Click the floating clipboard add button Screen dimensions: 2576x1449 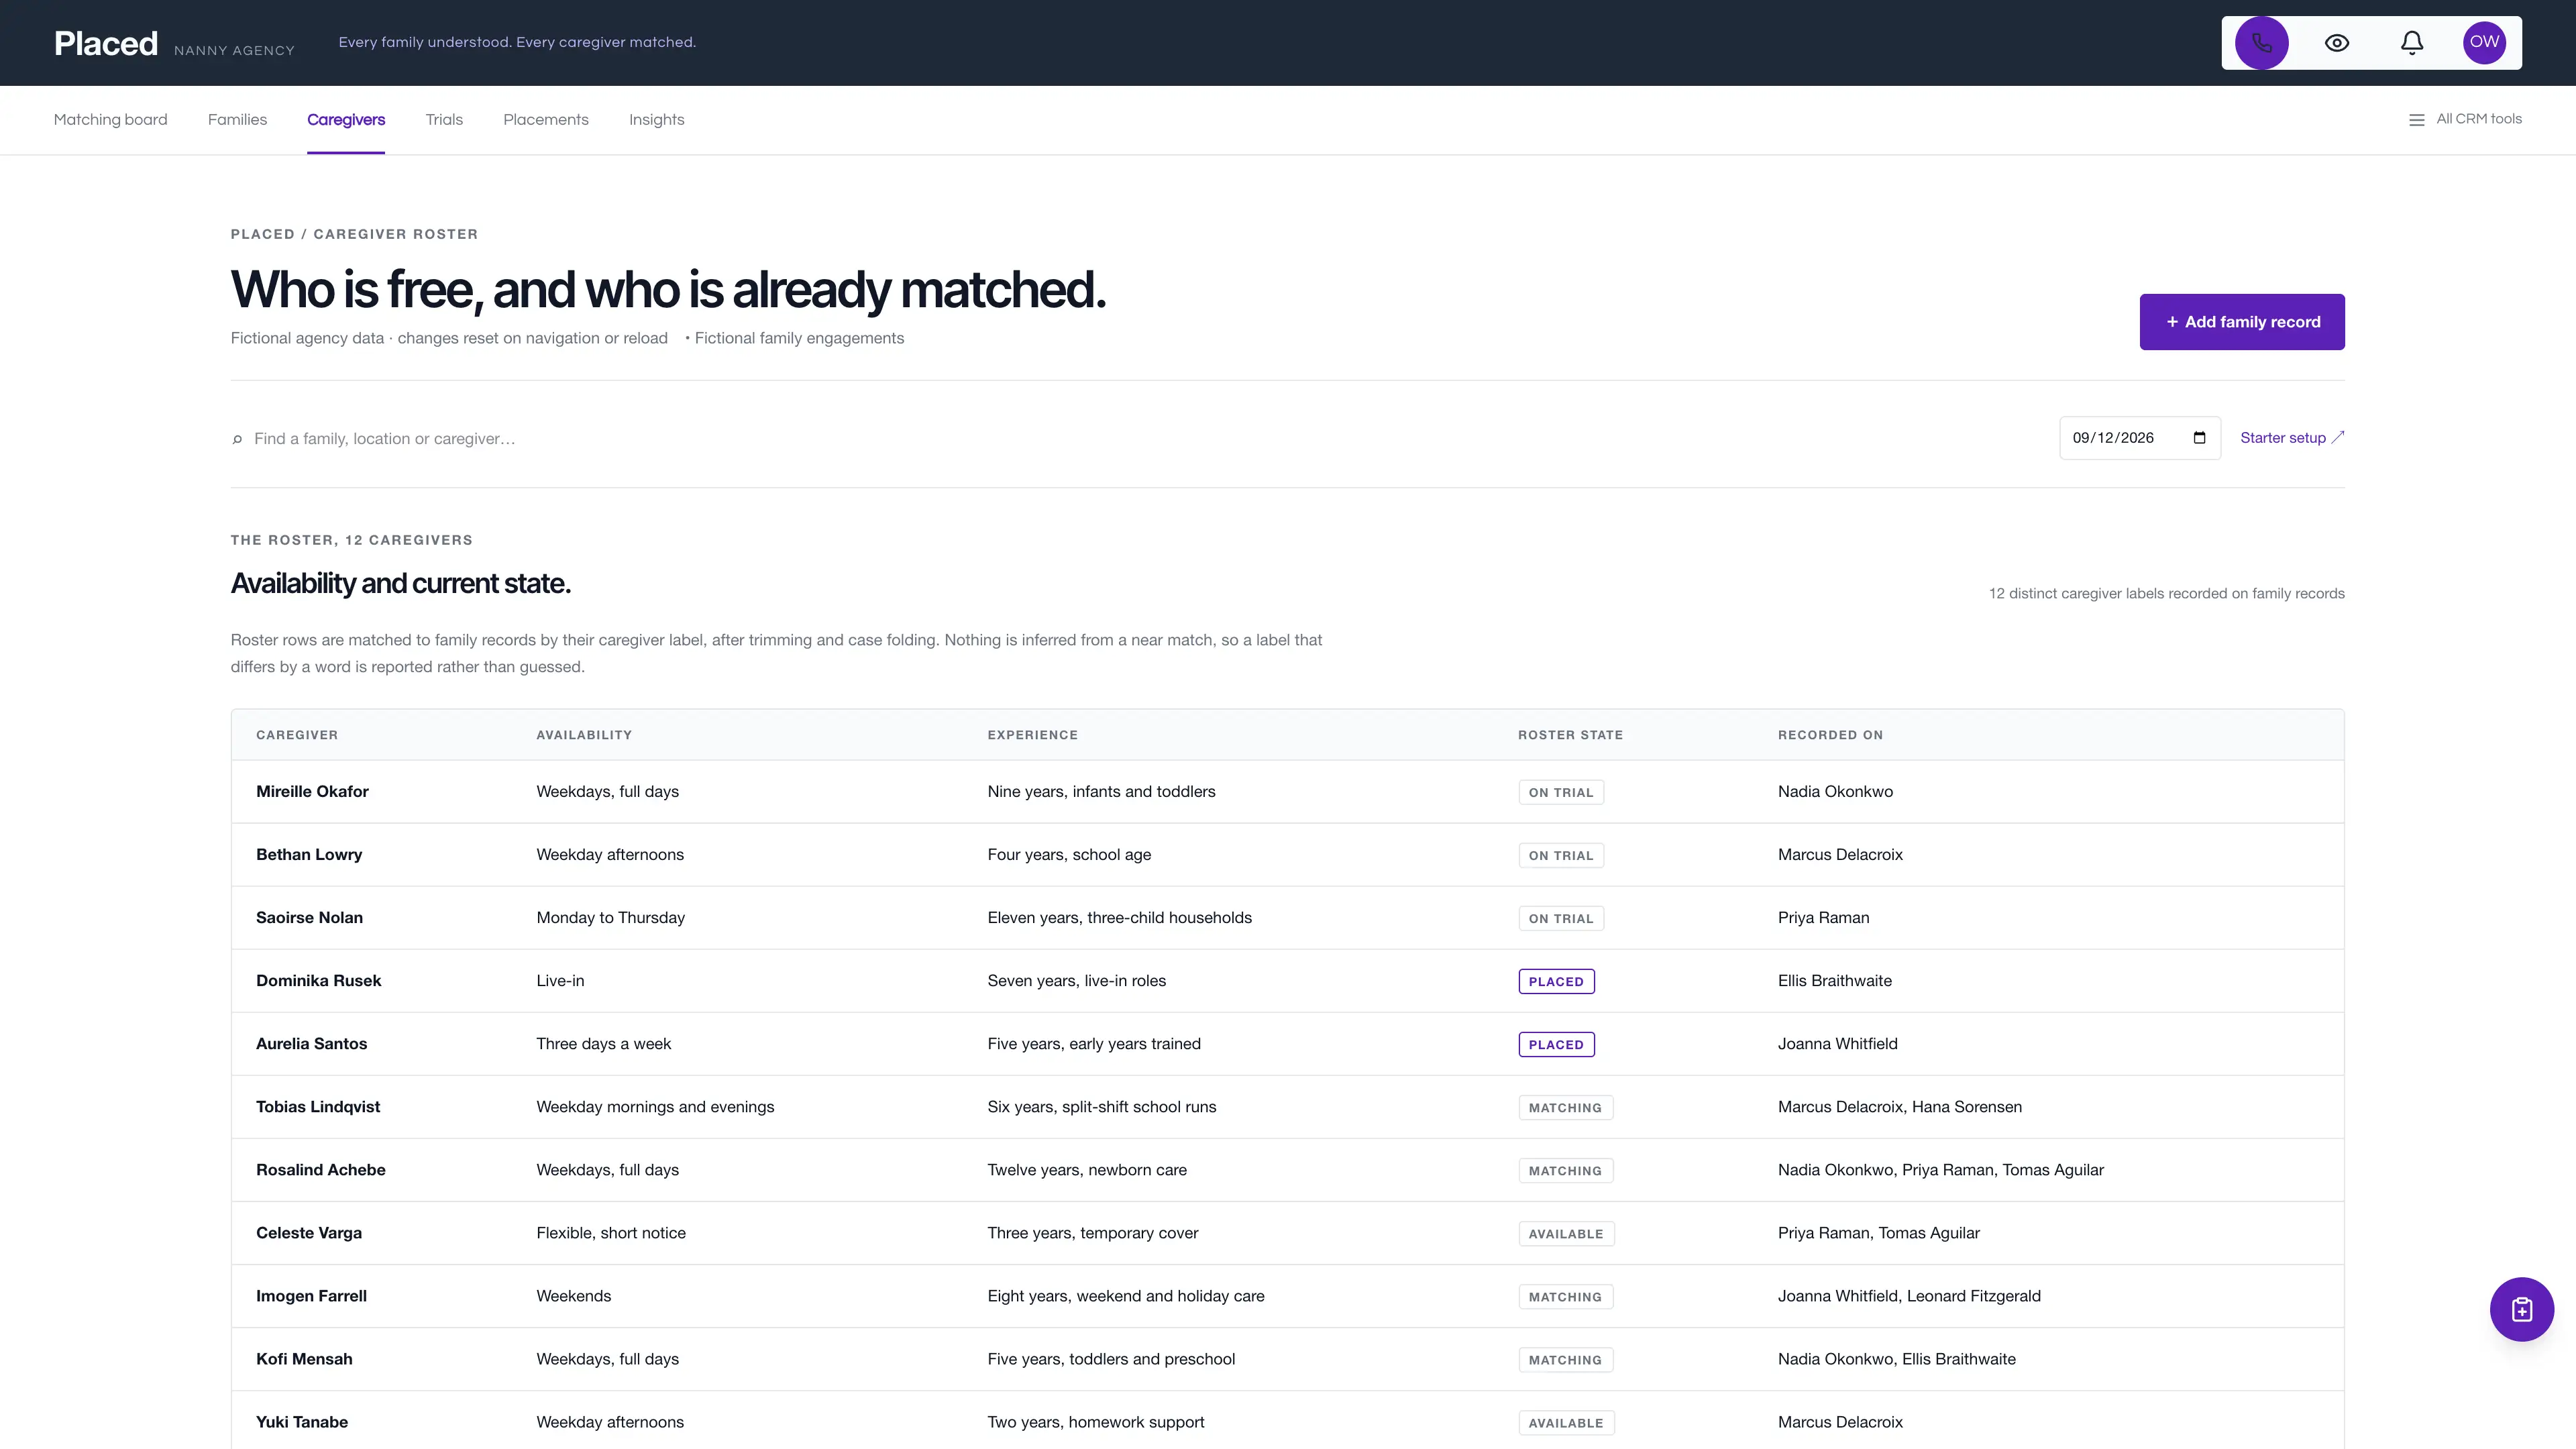2521,1309
